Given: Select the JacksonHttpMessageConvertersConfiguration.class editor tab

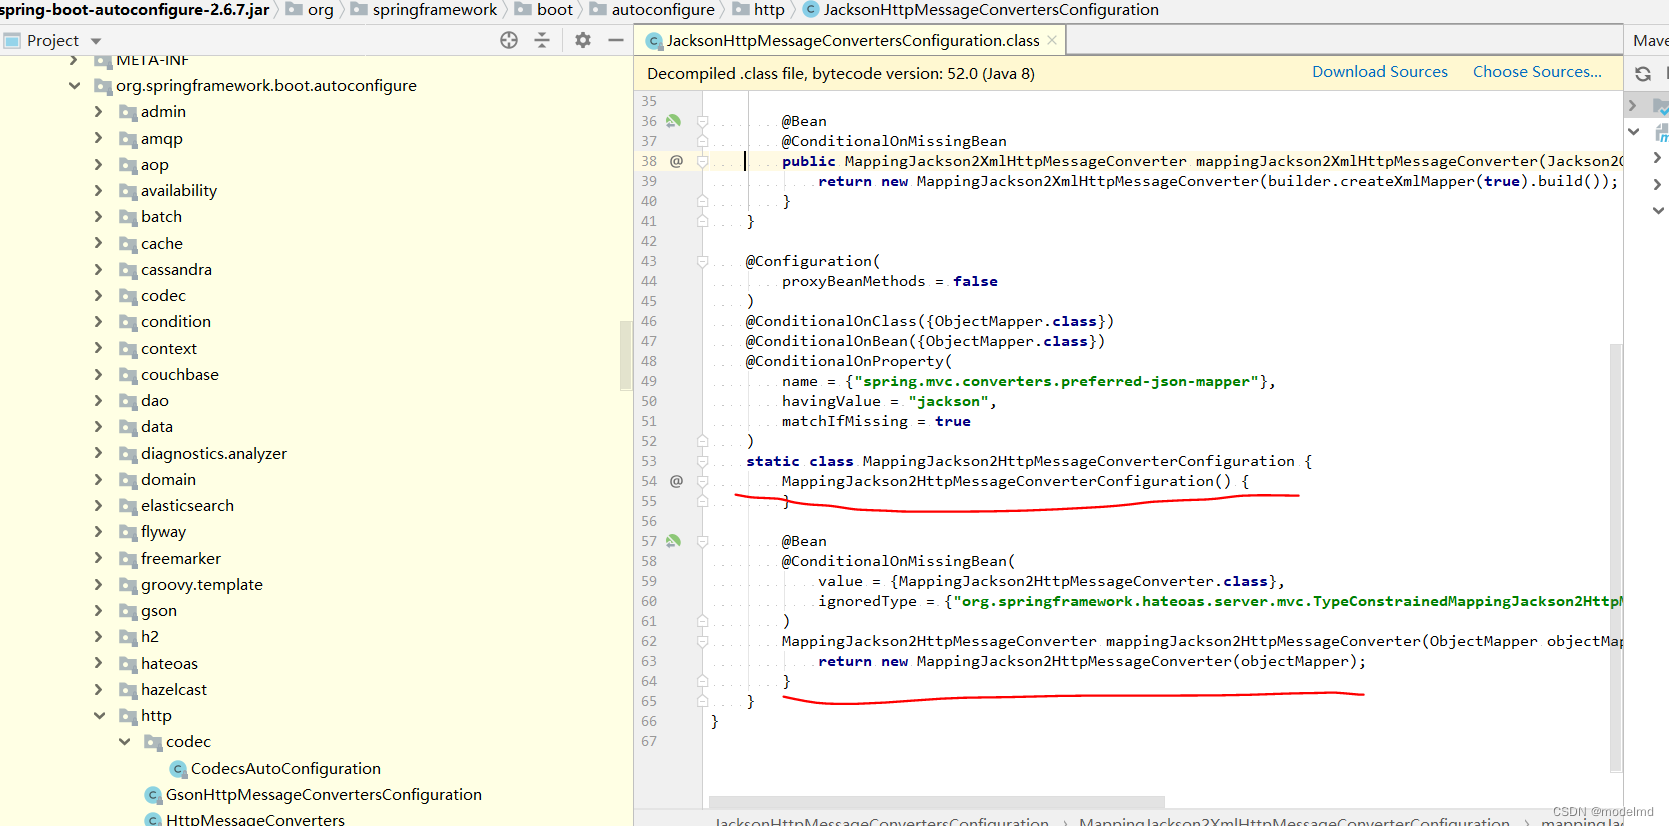Looking at the screenshot, I should [851, 40].
